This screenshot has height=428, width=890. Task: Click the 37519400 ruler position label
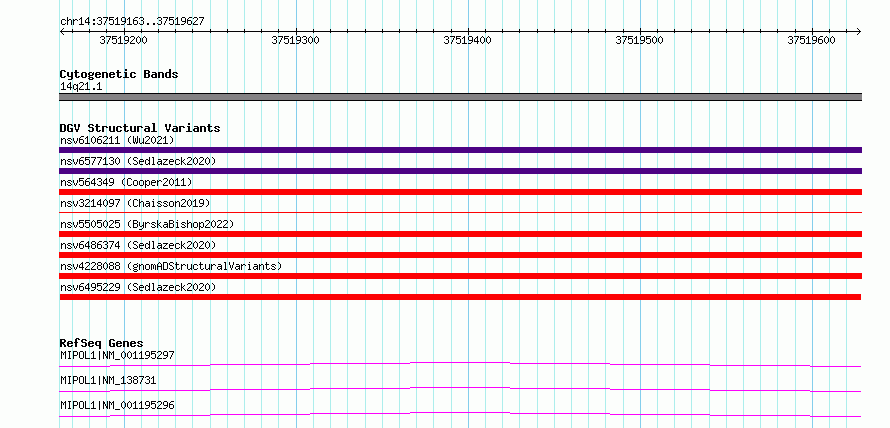click(467, 41)
